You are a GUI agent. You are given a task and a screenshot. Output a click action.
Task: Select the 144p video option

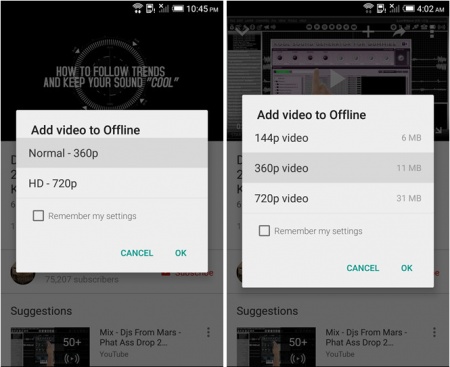coord(338,138)
